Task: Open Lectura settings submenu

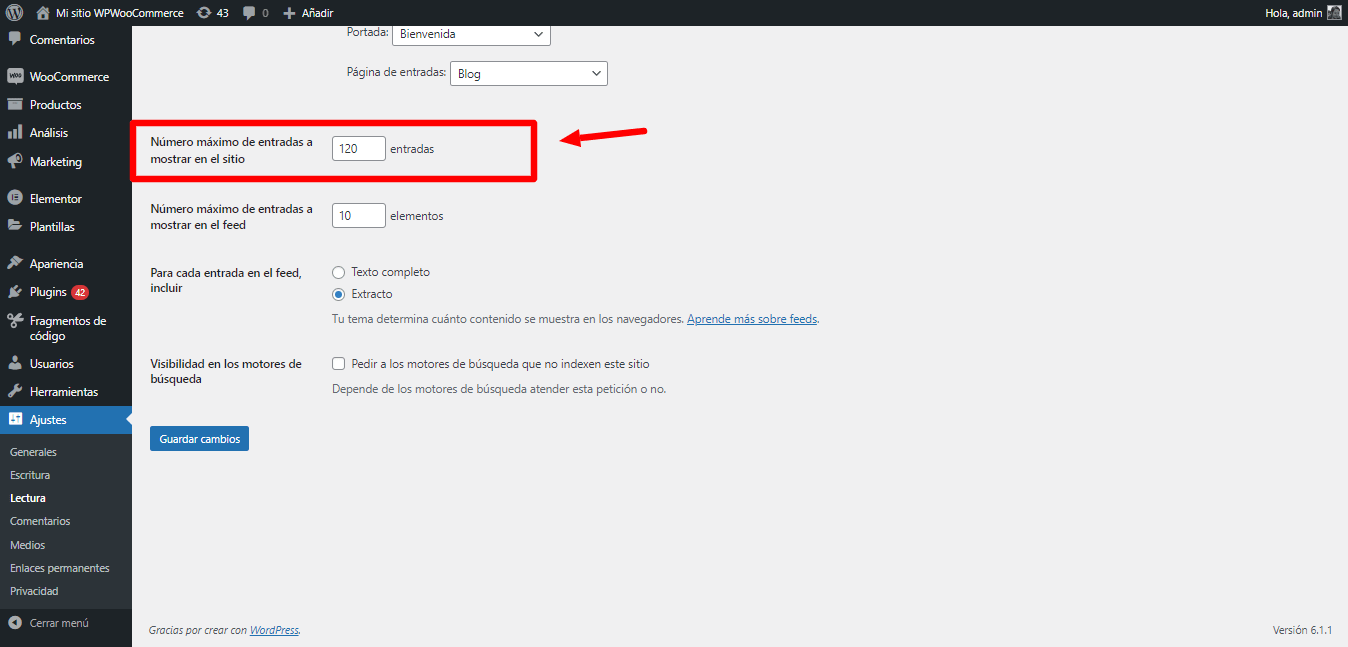Action: [28, 498]
